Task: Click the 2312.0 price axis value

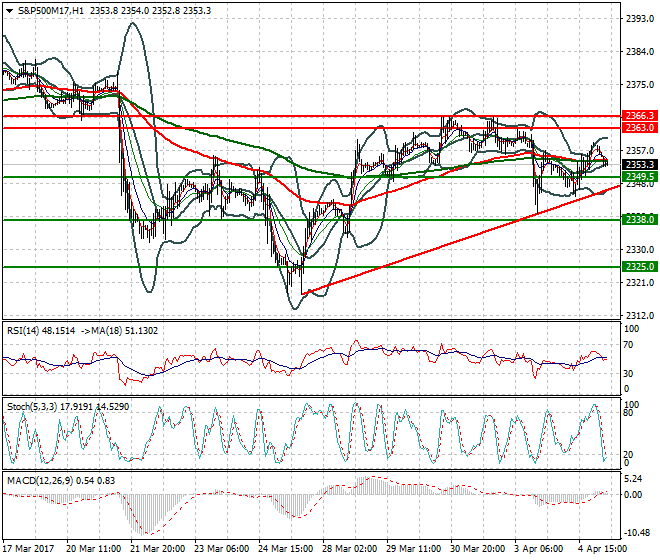Action: (640, 315)
